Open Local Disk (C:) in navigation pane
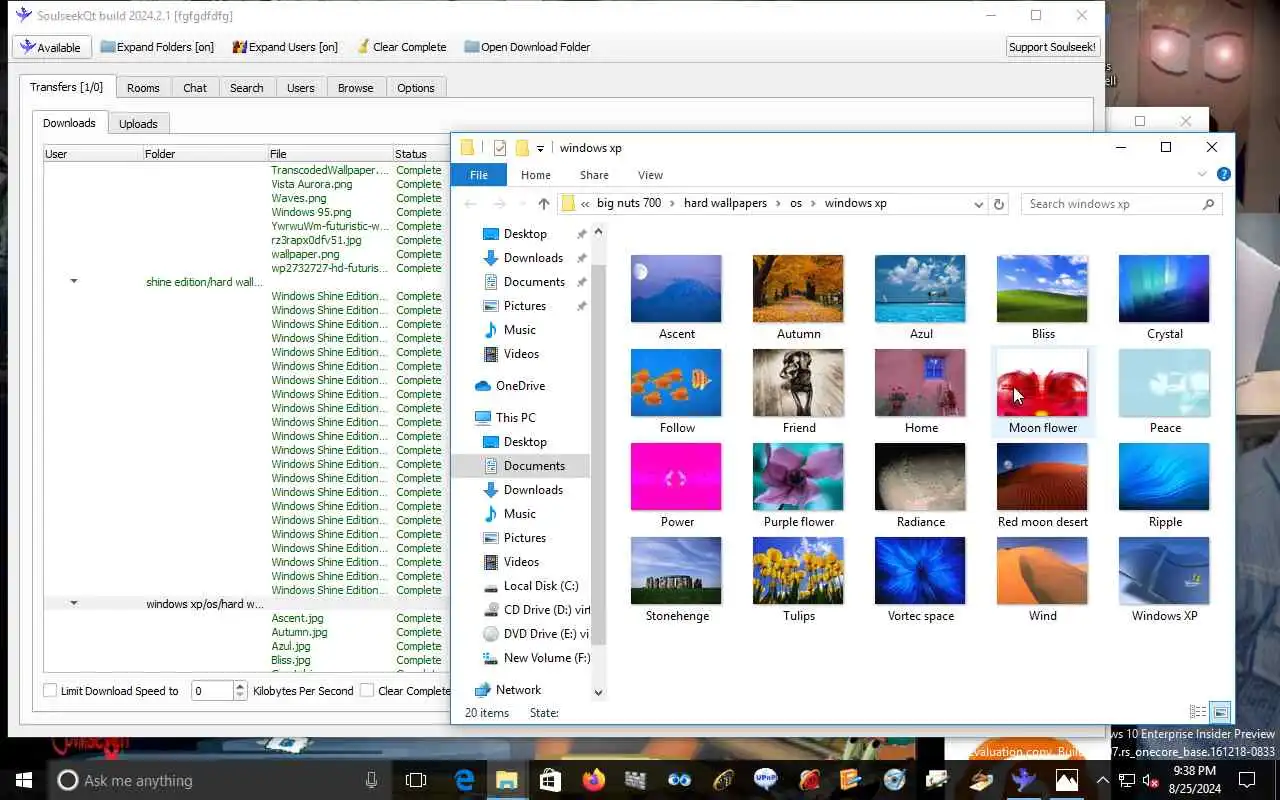1280x800 pixels. tap(540, 586)
